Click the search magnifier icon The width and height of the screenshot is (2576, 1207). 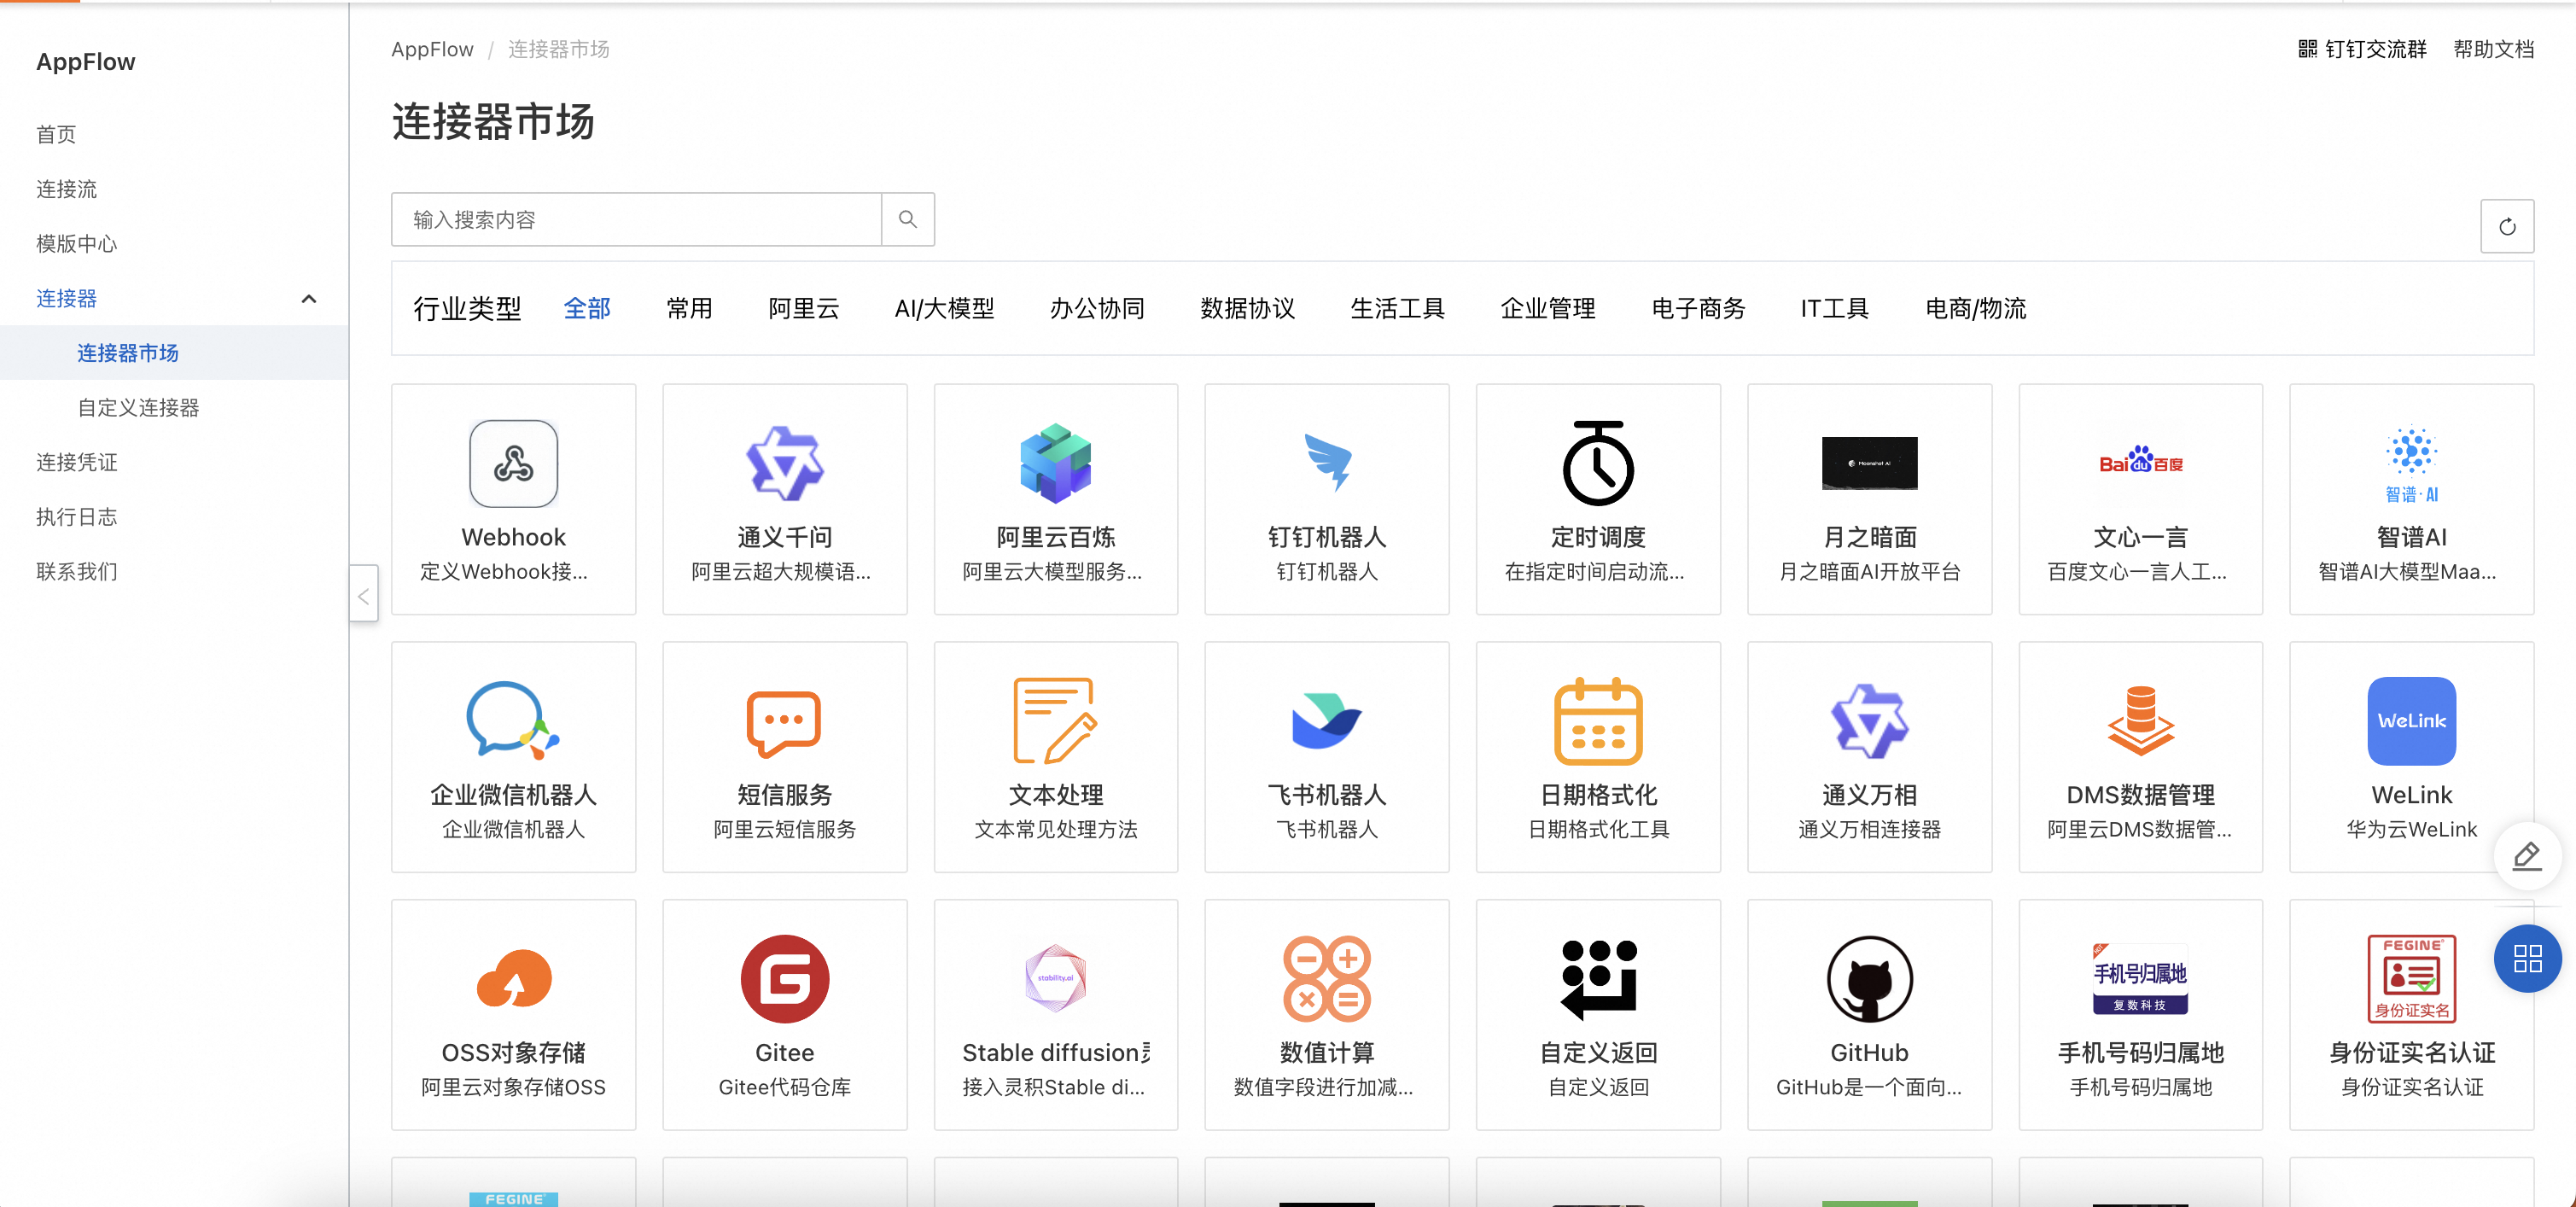[907, 219]
